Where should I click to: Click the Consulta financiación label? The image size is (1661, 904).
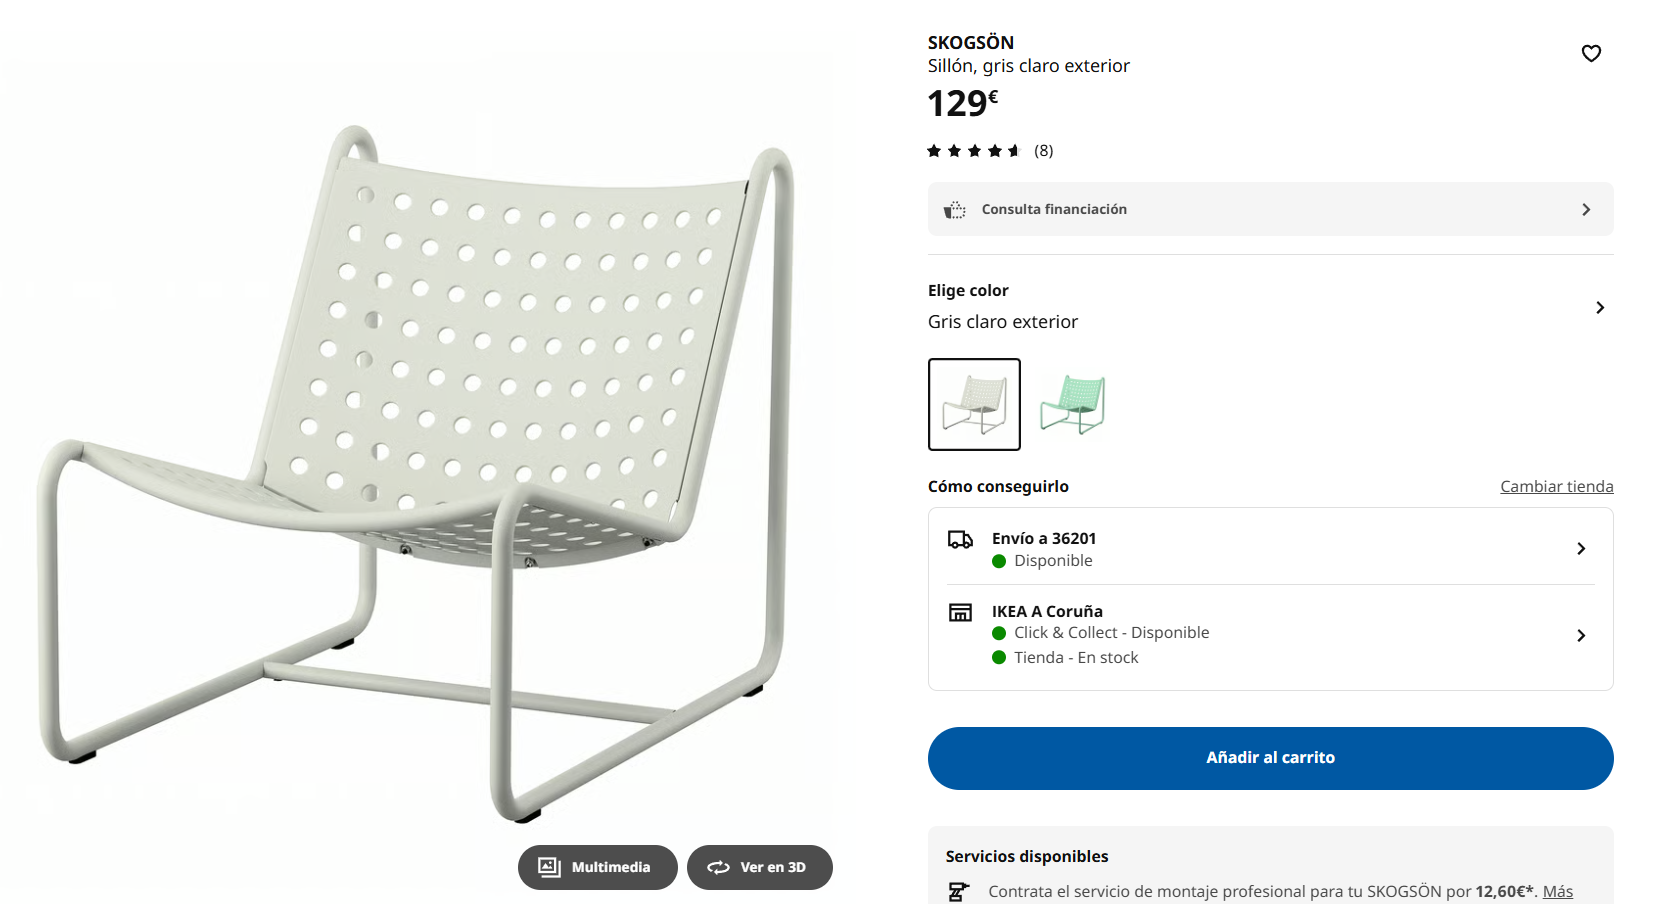(1054, 210)
